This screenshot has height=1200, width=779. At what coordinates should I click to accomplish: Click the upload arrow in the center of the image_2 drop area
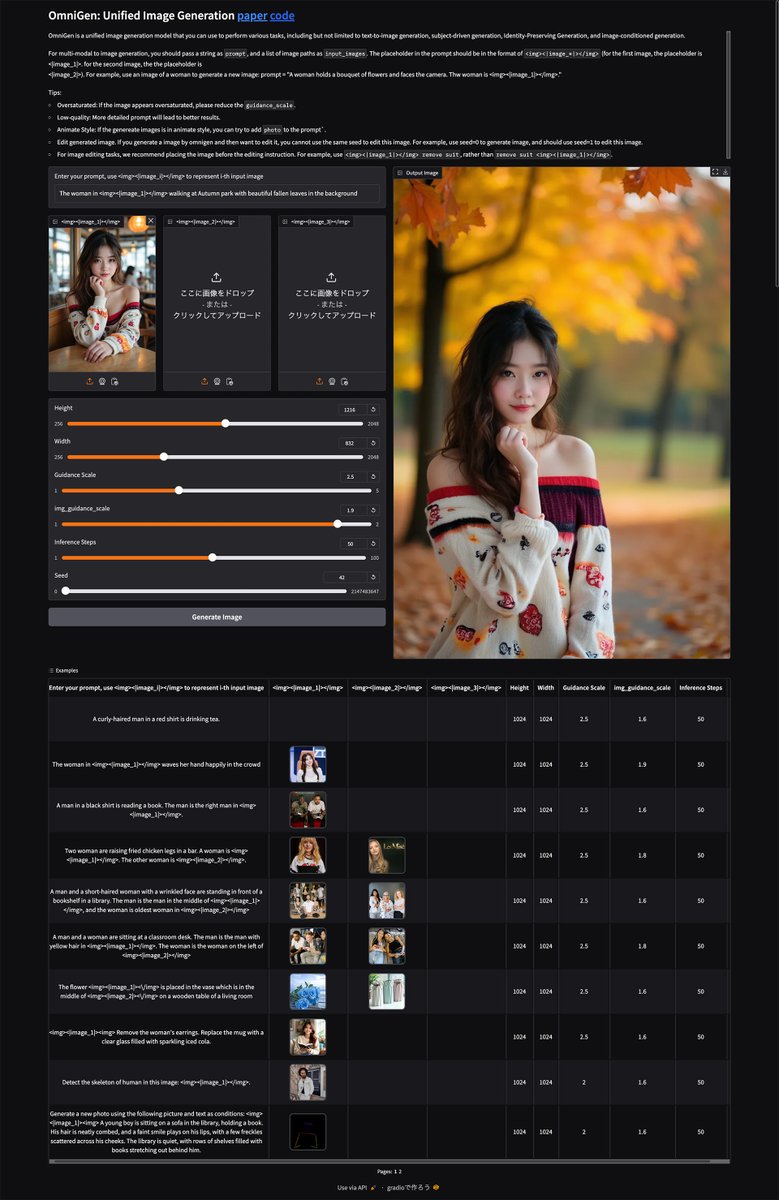(x=217, y=277)
